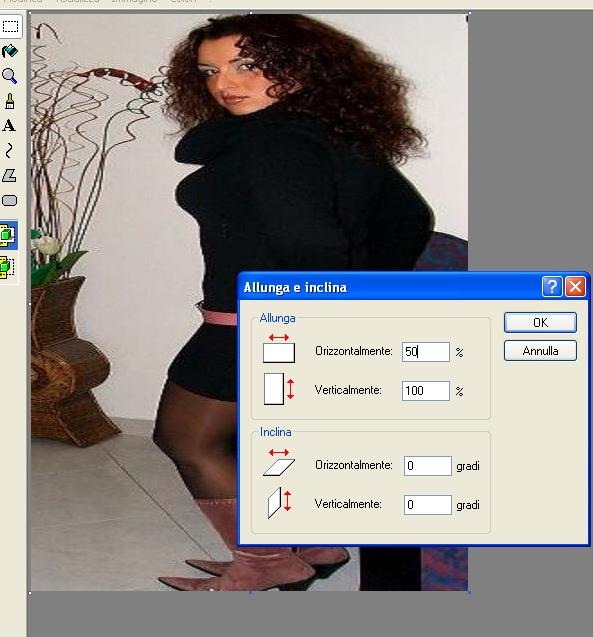Pick the brush tool
593x637 pixels.
[10, 101]
